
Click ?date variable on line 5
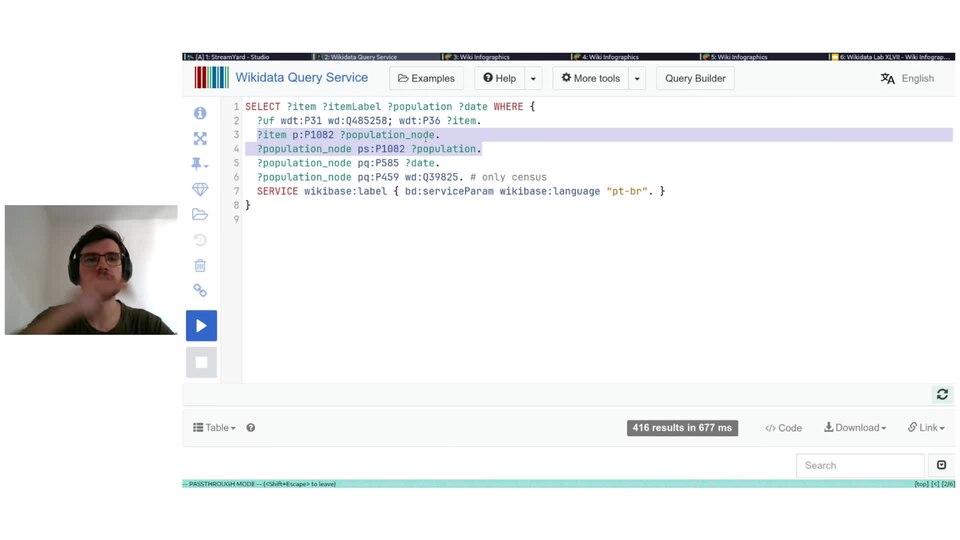click(x=419, y=163)
